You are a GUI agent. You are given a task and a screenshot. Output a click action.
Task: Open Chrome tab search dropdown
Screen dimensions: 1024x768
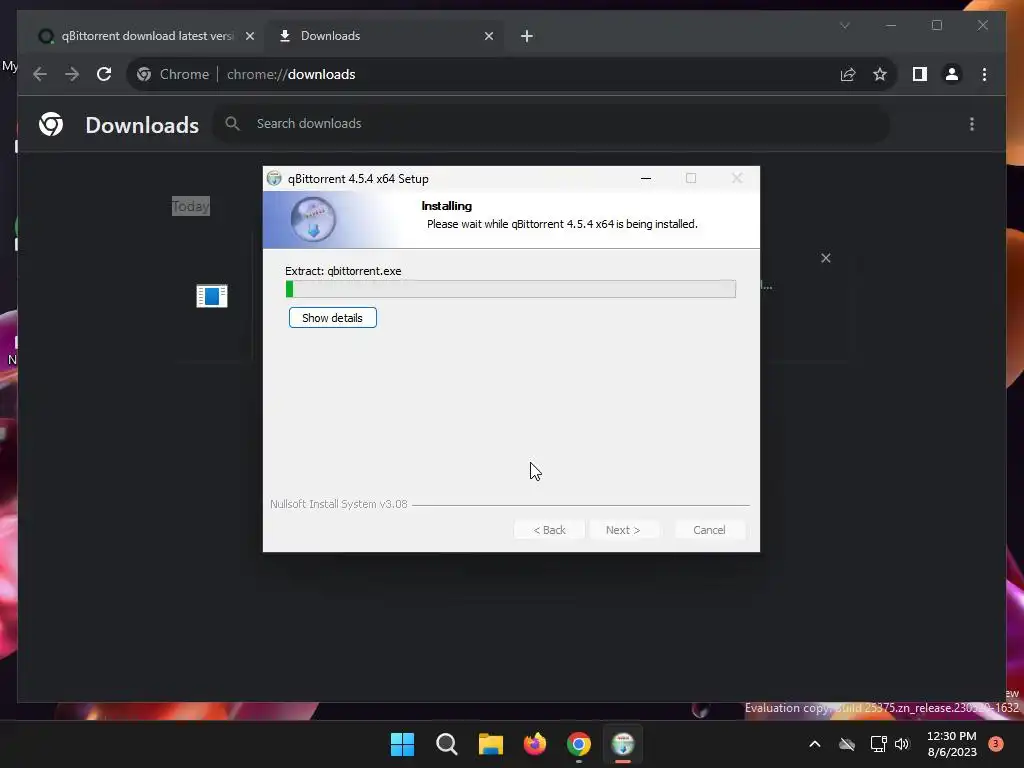[x=844, y=25]
